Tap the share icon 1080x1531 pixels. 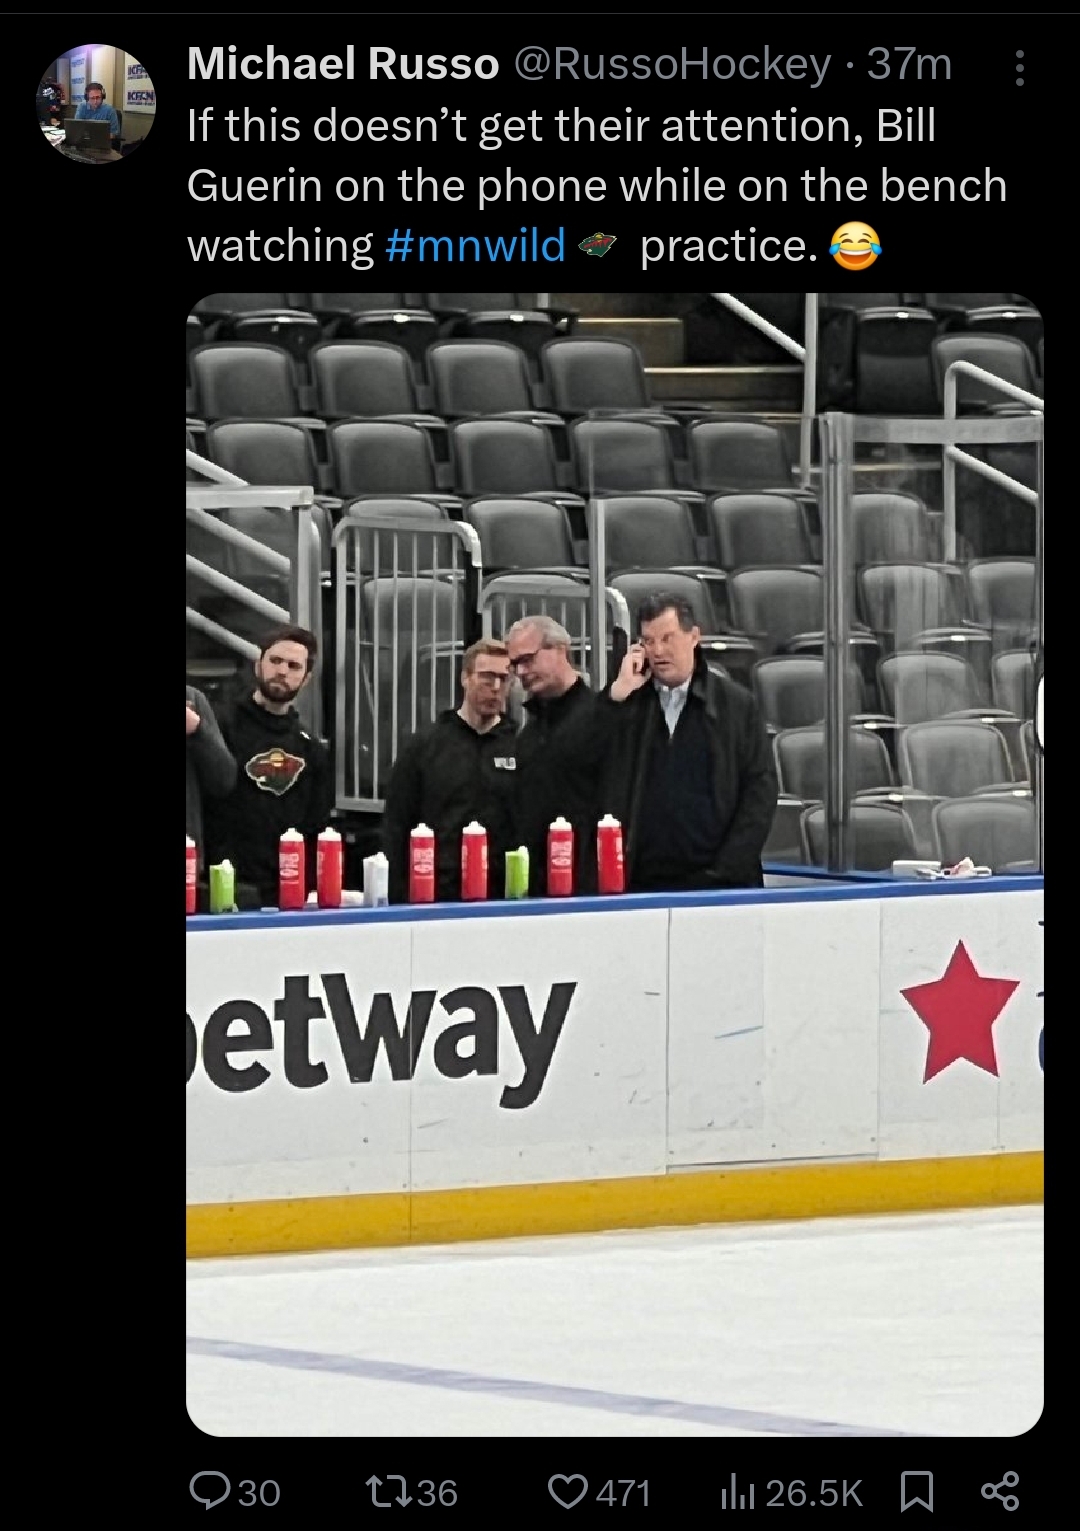pyautogui.click(x=999, y=1491)
